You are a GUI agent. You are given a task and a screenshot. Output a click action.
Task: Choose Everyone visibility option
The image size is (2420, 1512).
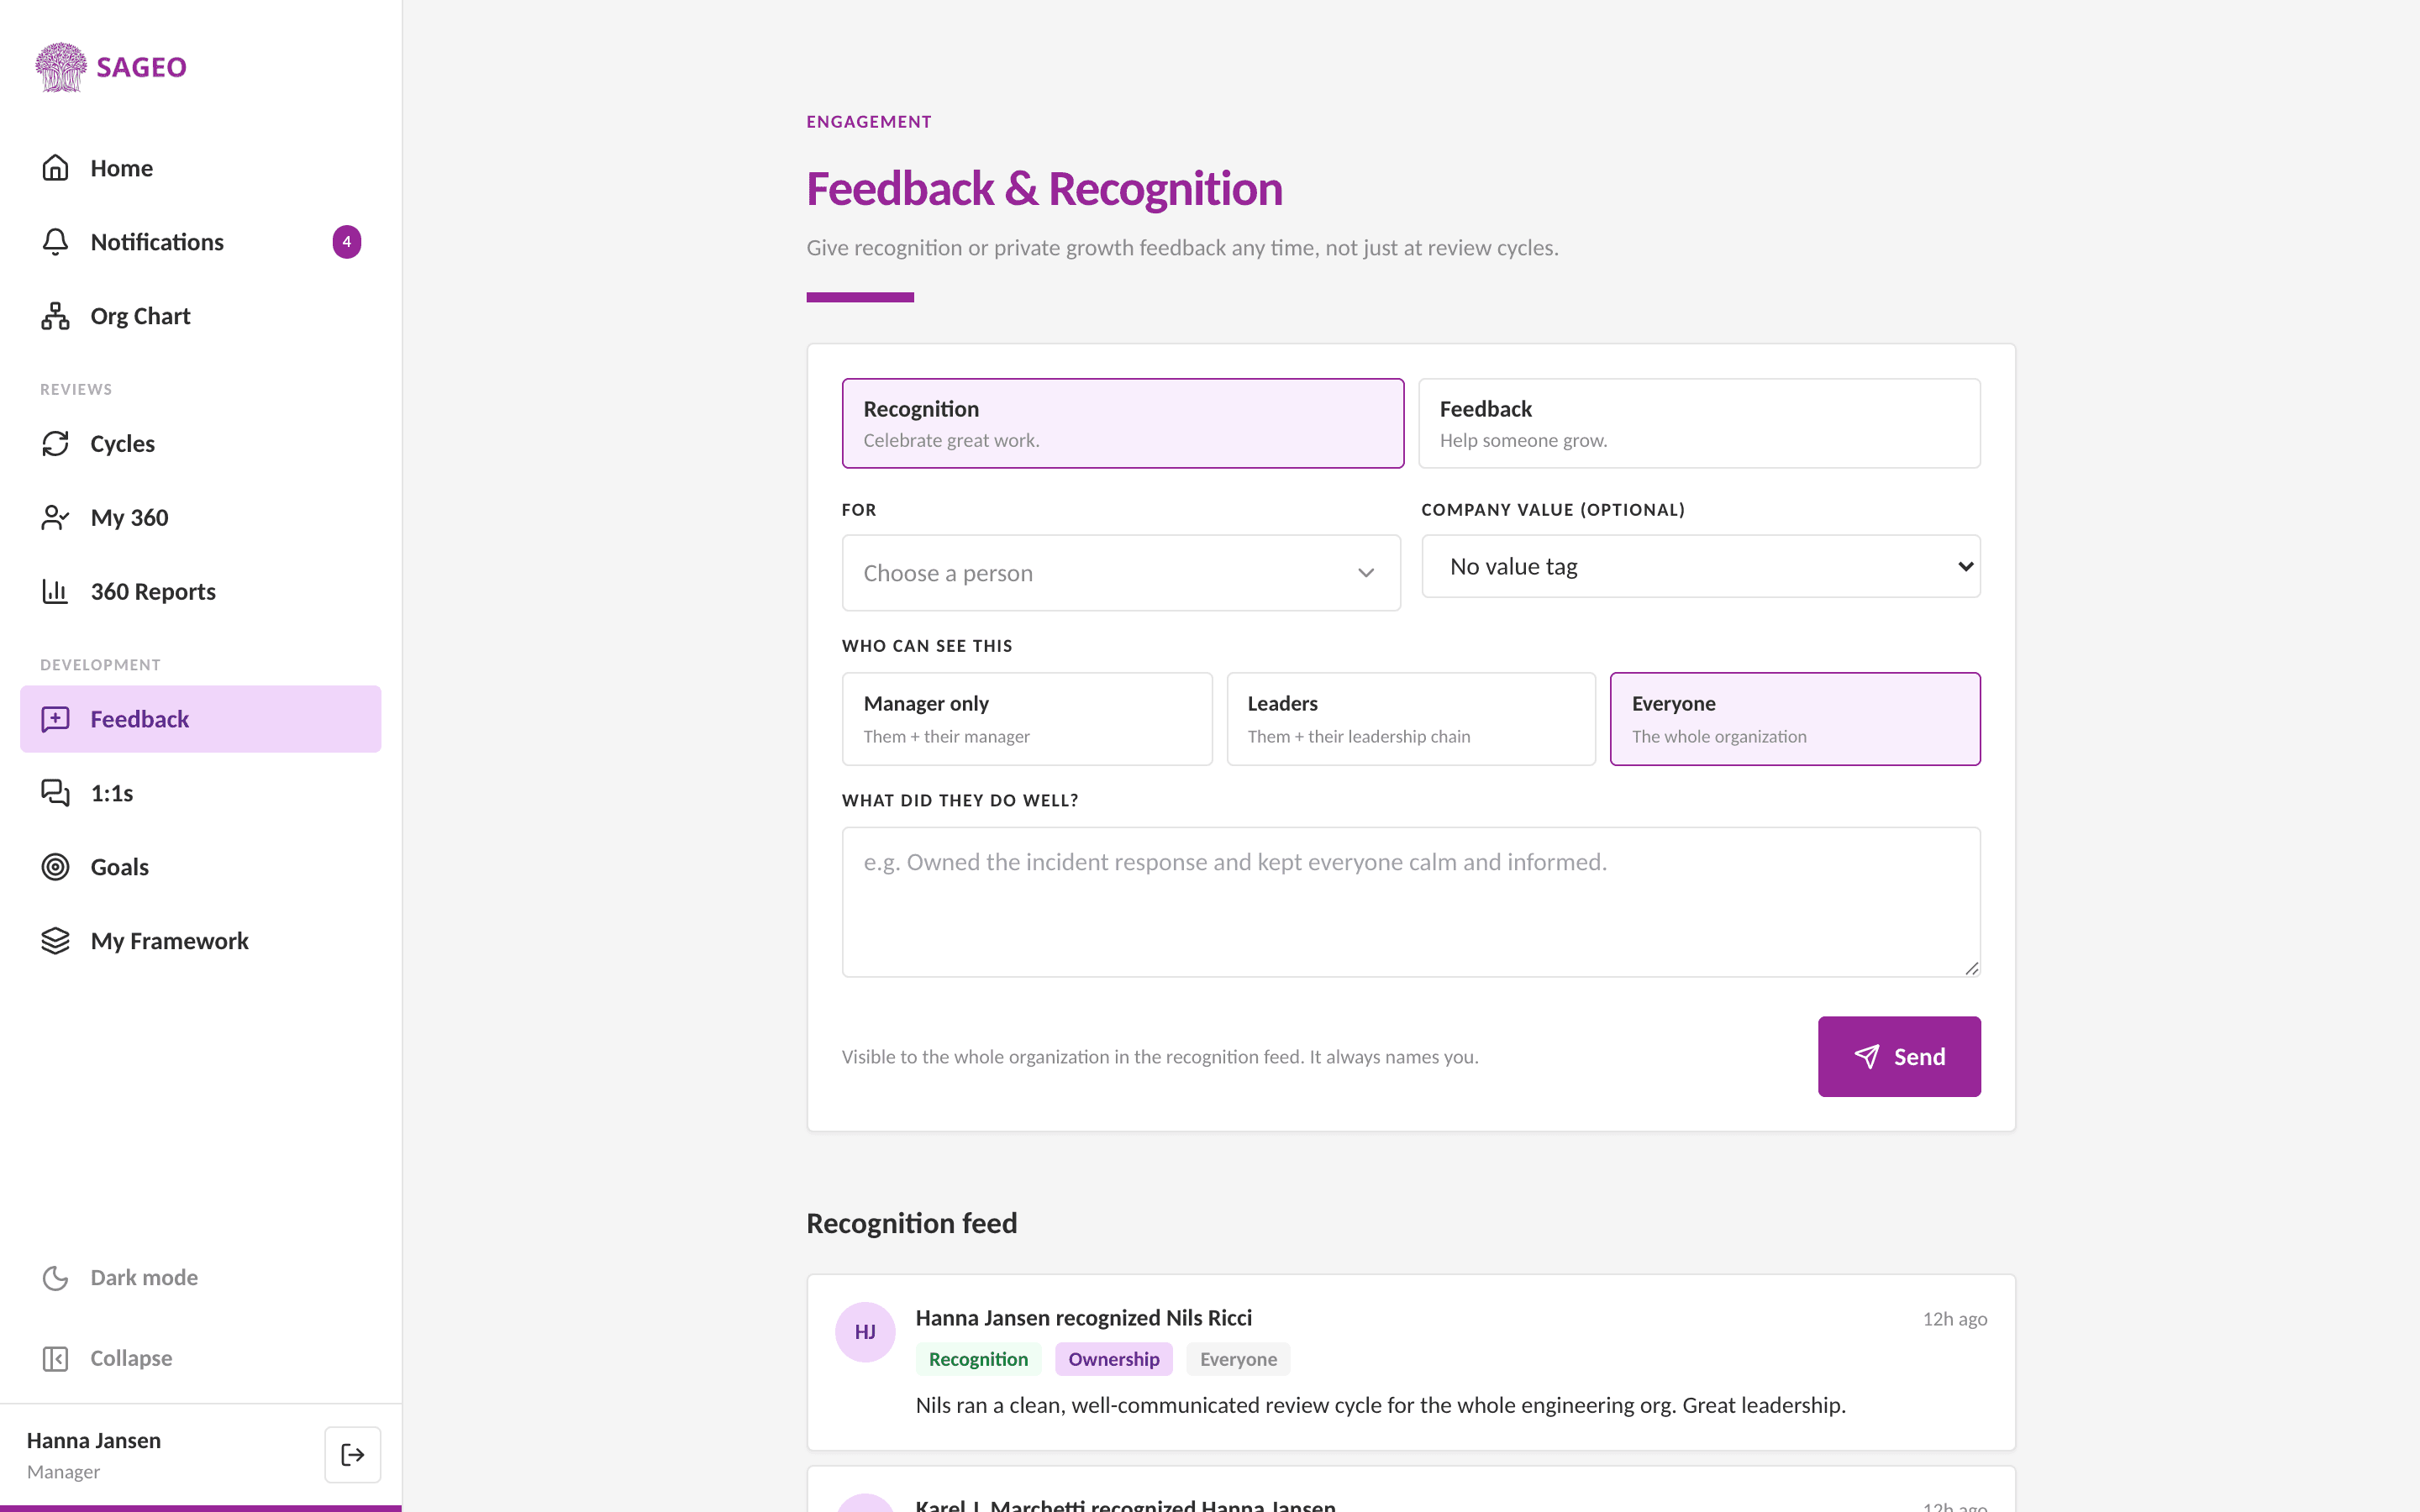click(1795, 719)
